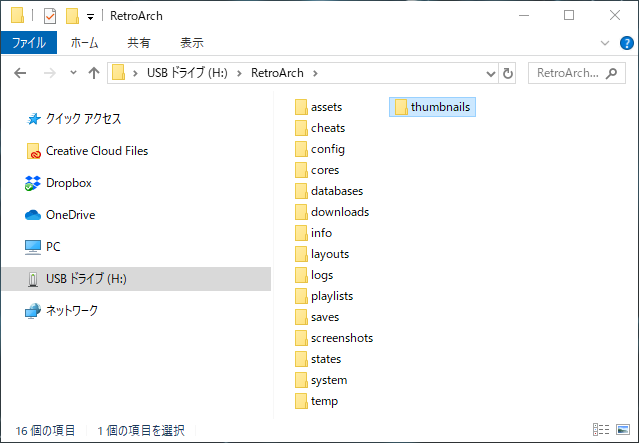Select the config folder icon
639x443 pixels.
(301, 149)
